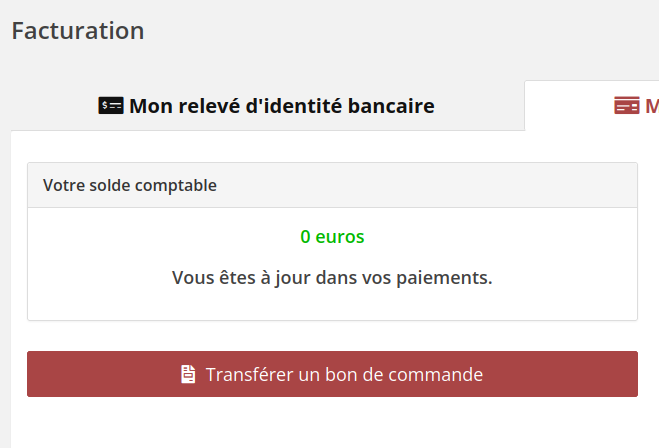Click the green digit '0' in the balance
659x448 pixels.
(x=306, y=237)
